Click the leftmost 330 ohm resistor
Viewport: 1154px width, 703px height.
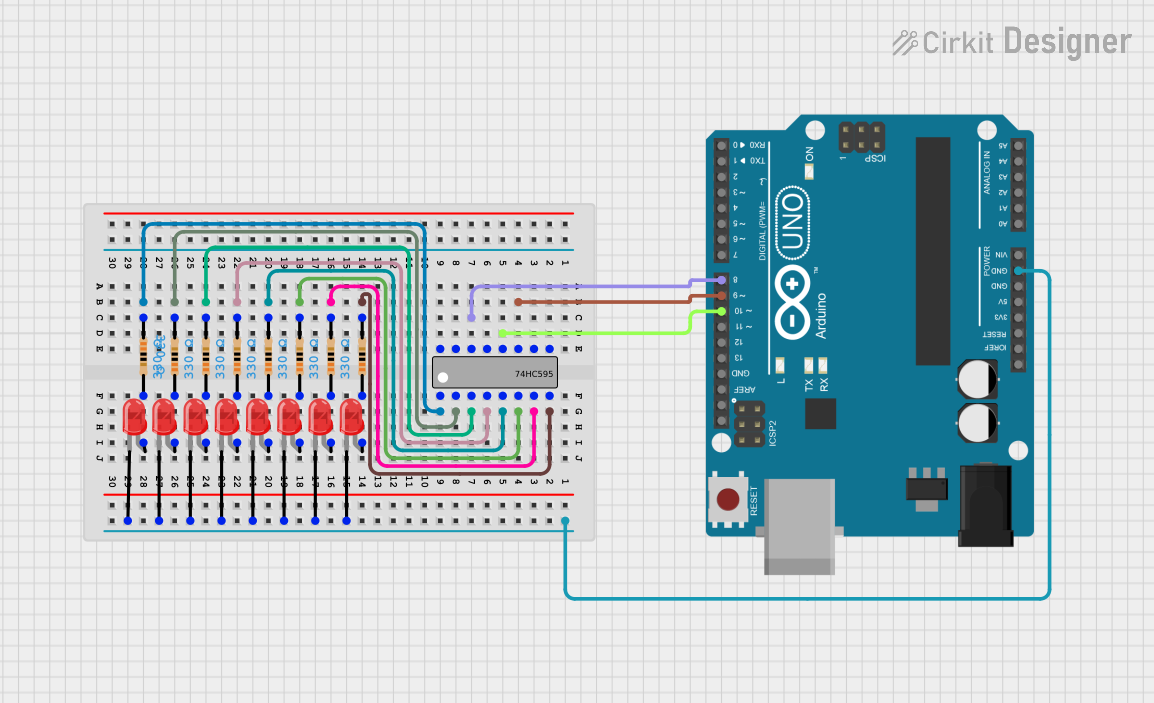pyautogui.click(x=144, y=357)
